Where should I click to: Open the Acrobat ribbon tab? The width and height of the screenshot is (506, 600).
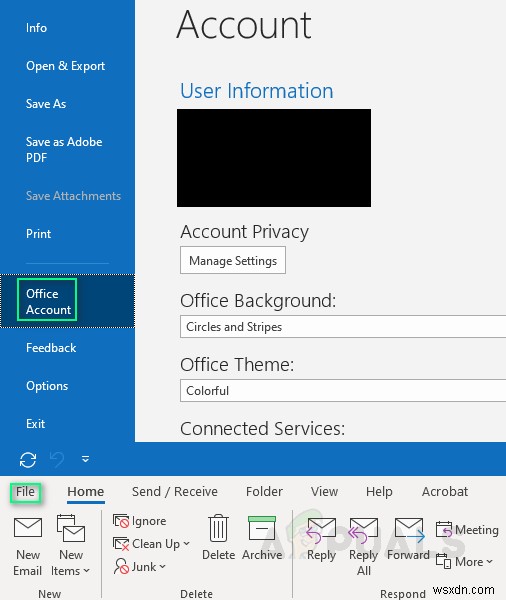445,492
